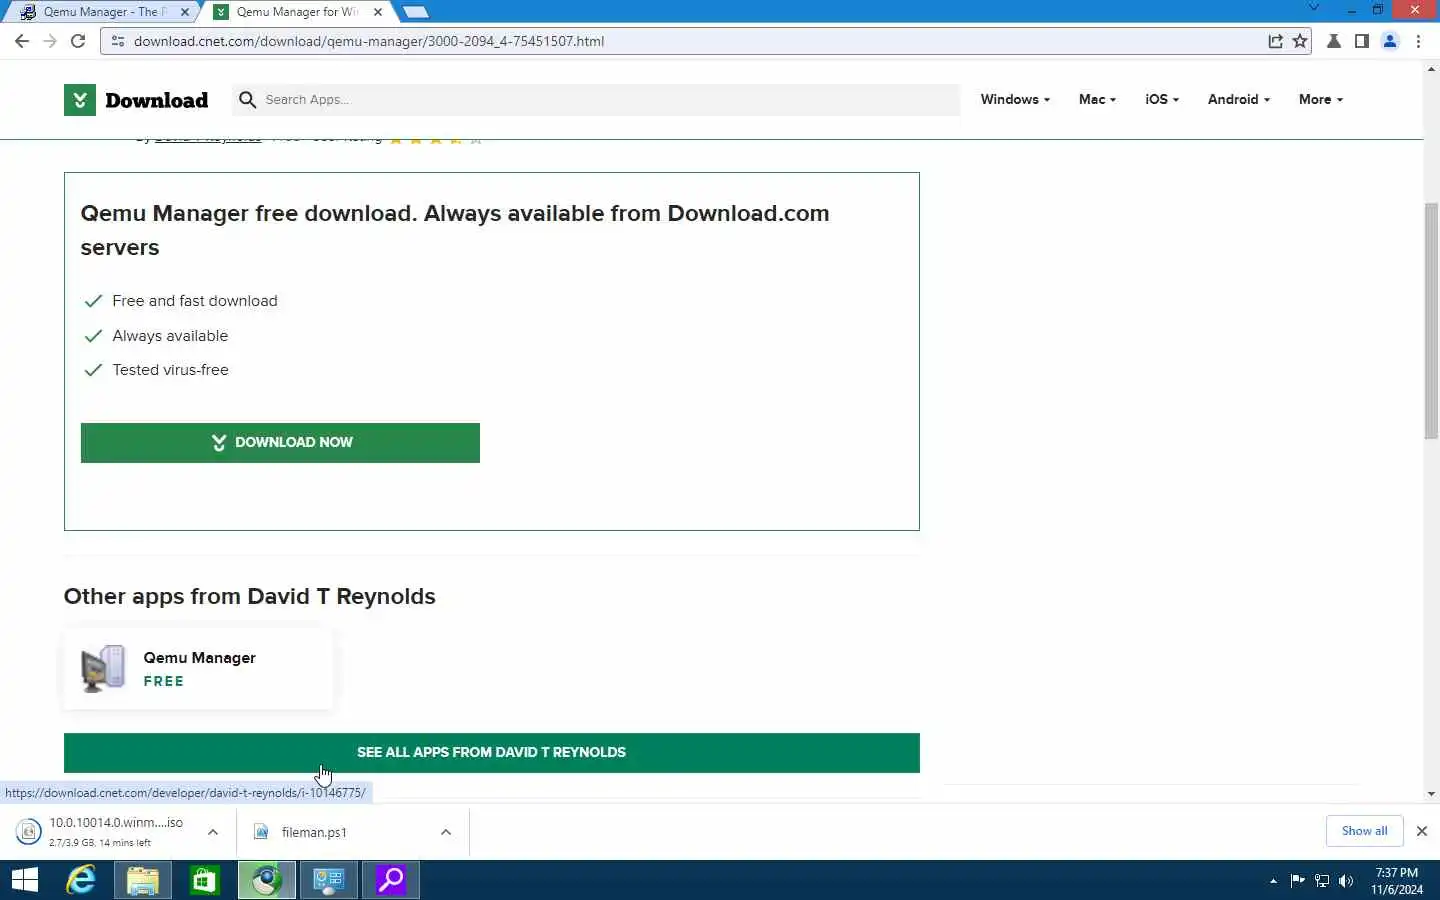Expand the Windows menu
The image size is (1440, 900).
pos(1015,99)
